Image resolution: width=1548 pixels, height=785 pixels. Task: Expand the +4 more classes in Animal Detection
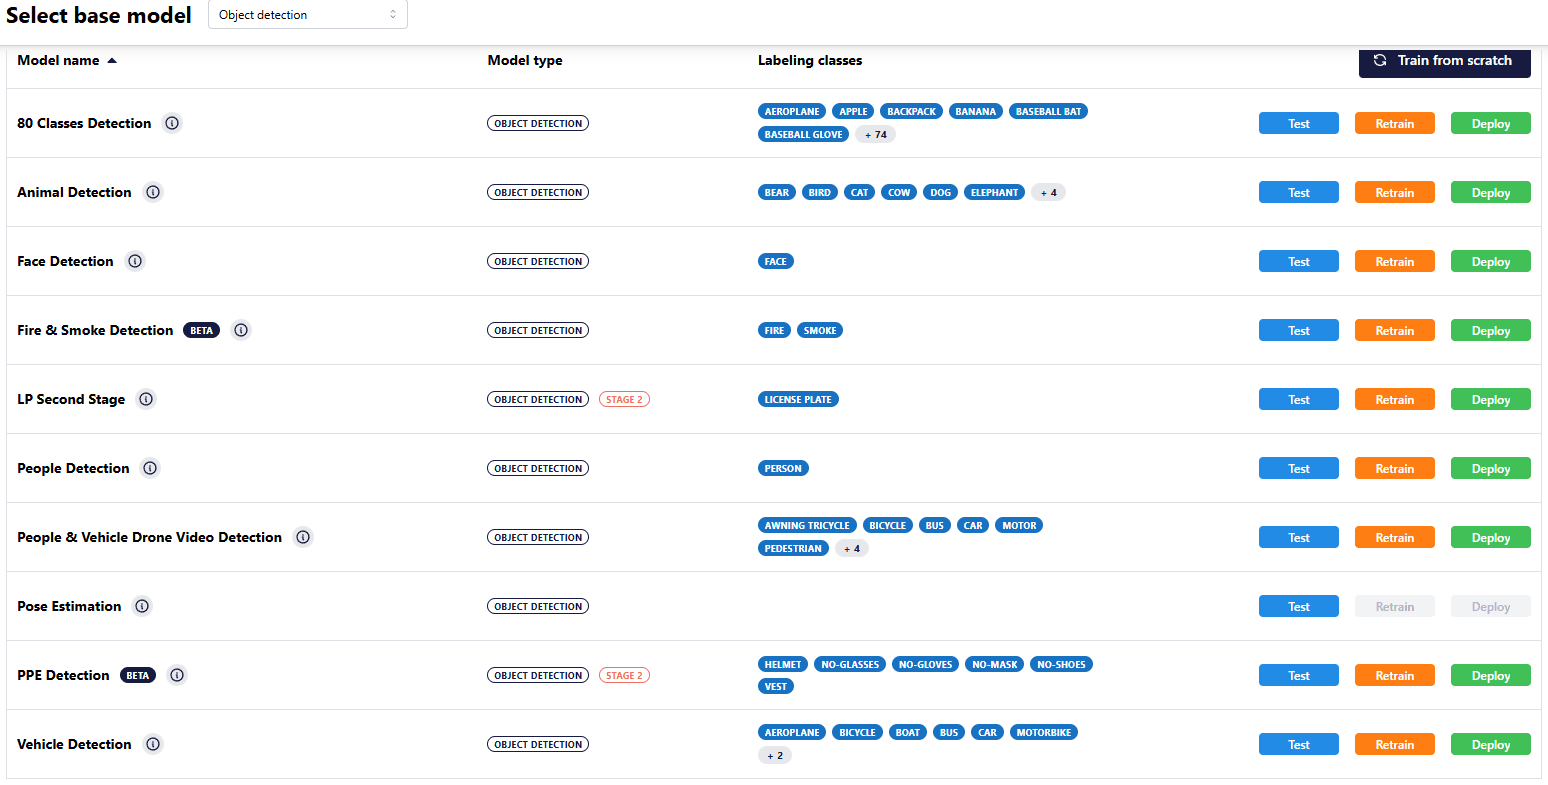1048,192
